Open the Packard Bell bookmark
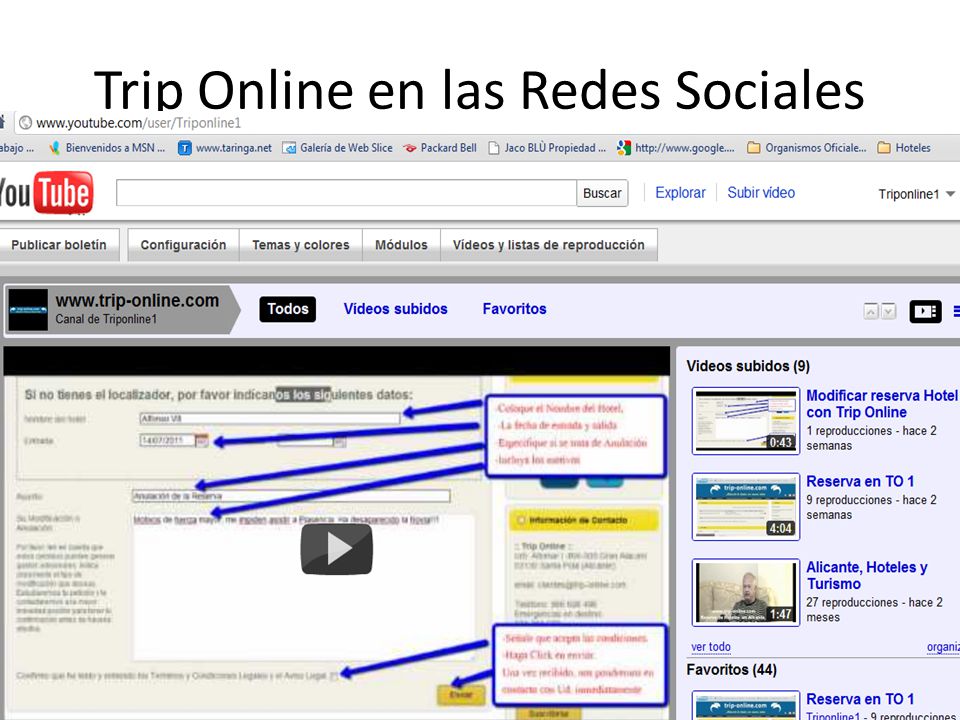The image size is (960, 720). click(440, 148)
